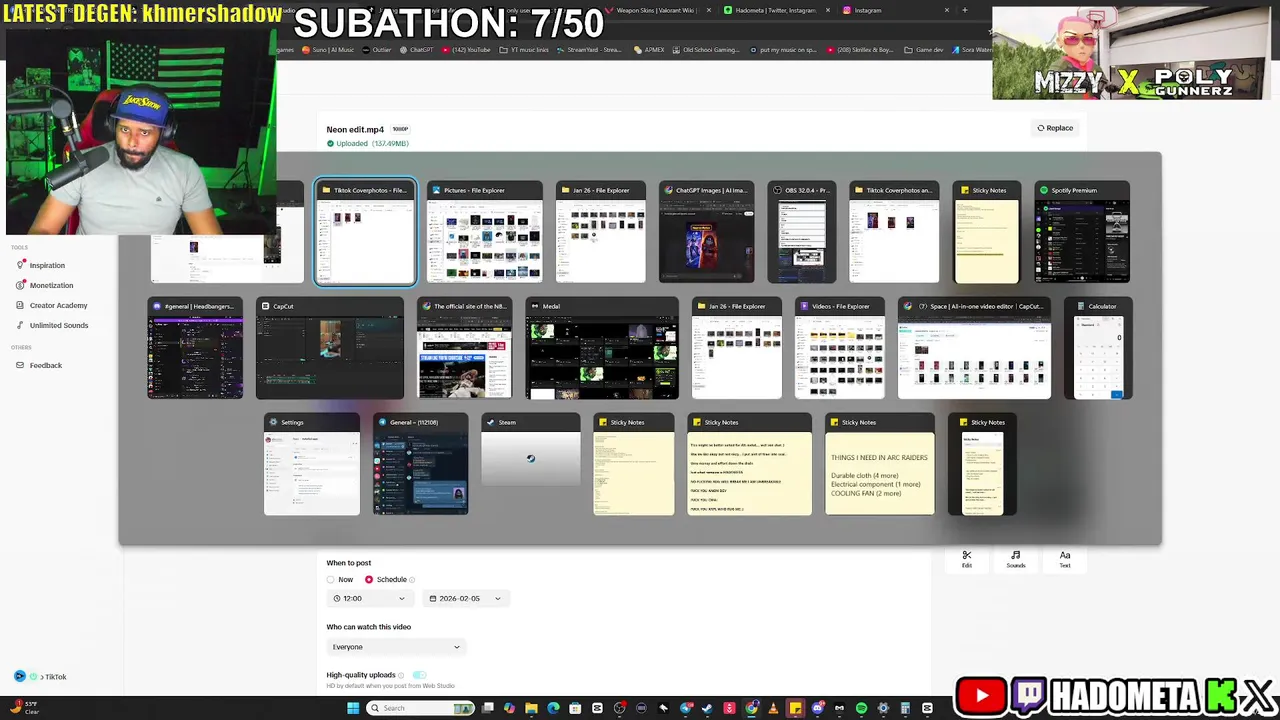This screenshot has height=720, width=1280.
Task: Select the Schedule radio button
Action: pyautogui.click(x=369, y=579)
